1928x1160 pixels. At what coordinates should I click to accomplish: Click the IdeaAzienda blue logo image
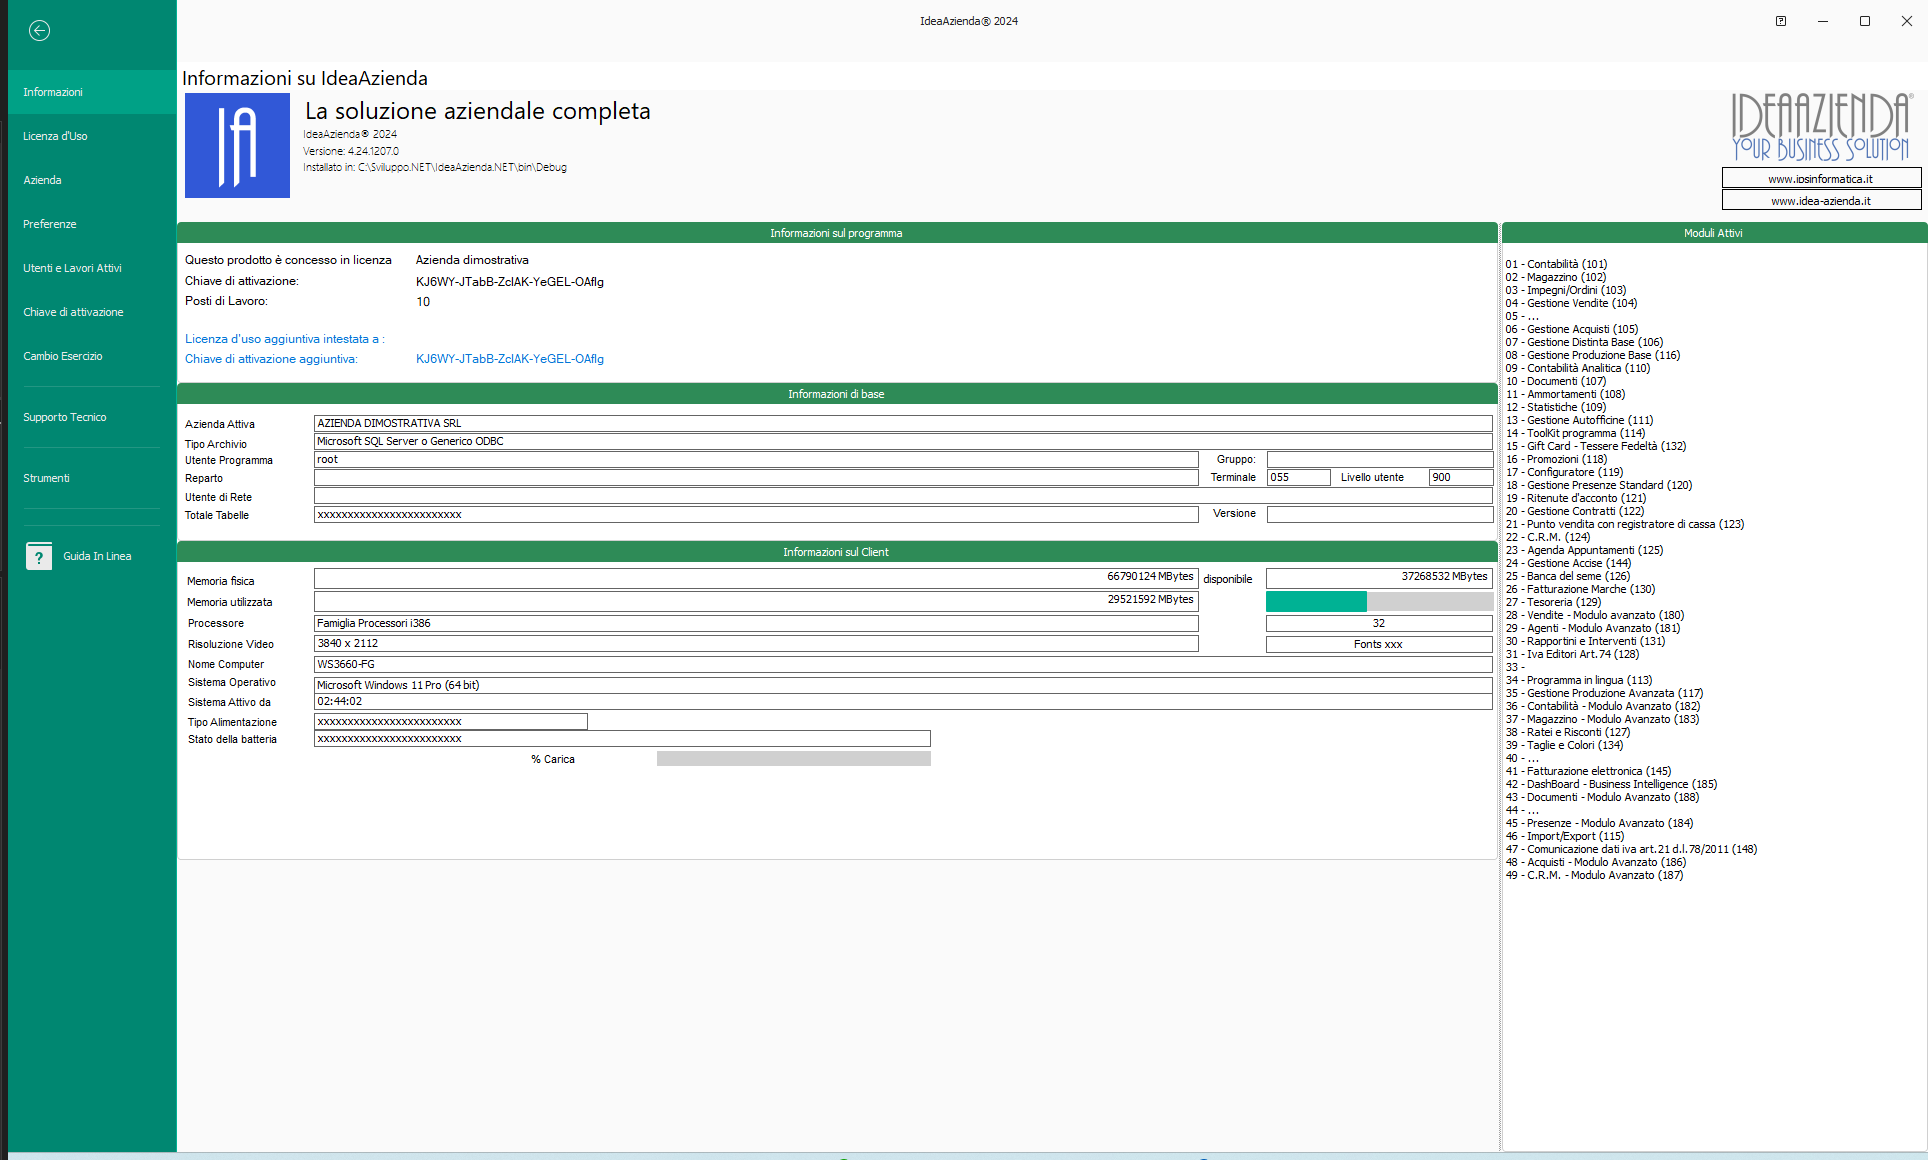237,145
